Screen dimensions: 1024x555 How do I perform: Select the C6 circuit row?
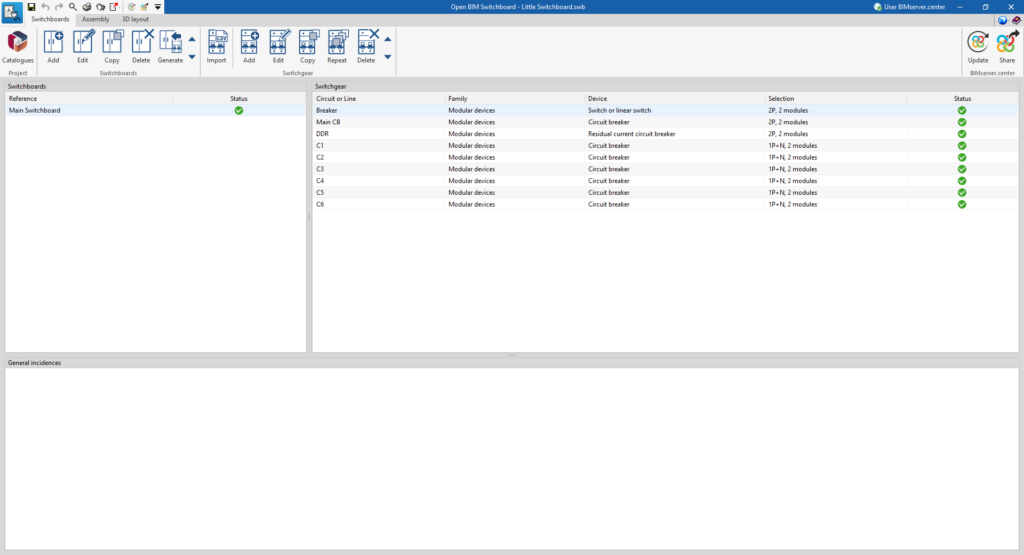click(x=665, y=204)
